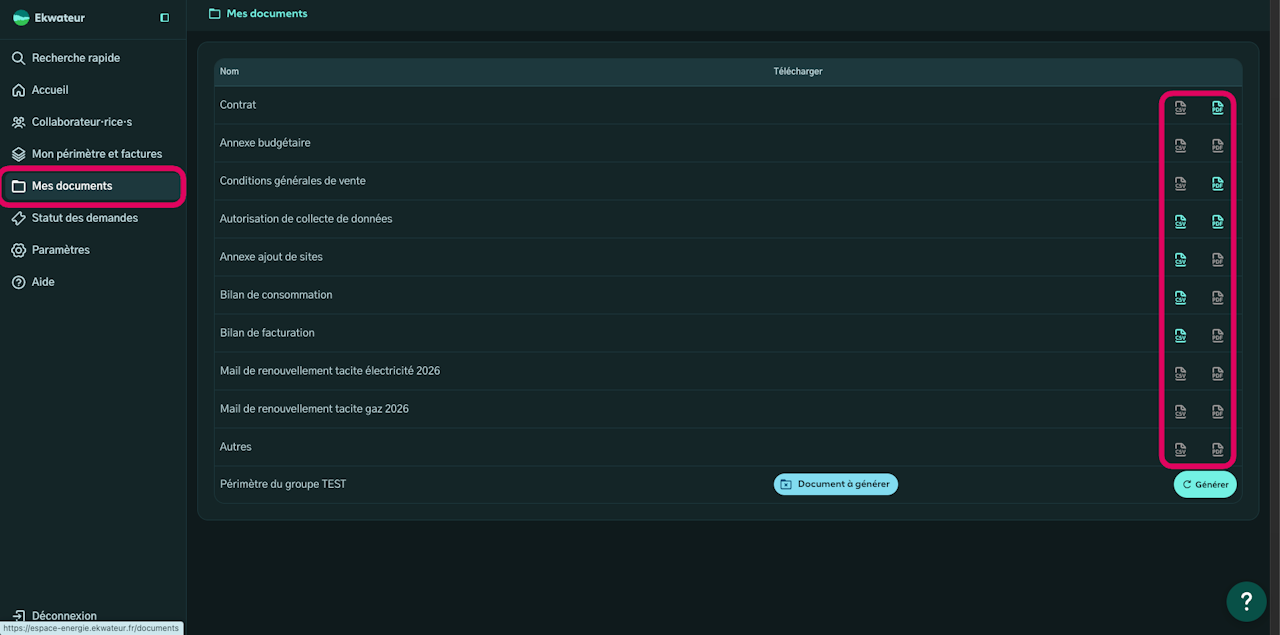The width and height of the screenshot is (1280, 635).
Task: Click the Générer button
Action: coord(1205,484)
